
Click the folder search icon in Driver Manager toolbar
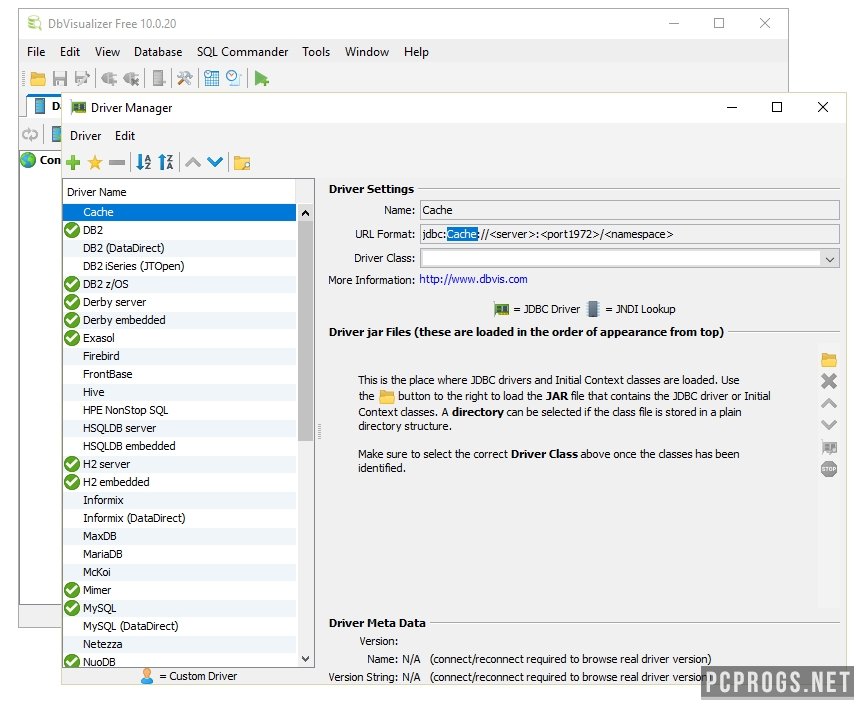tap(242, 163)
